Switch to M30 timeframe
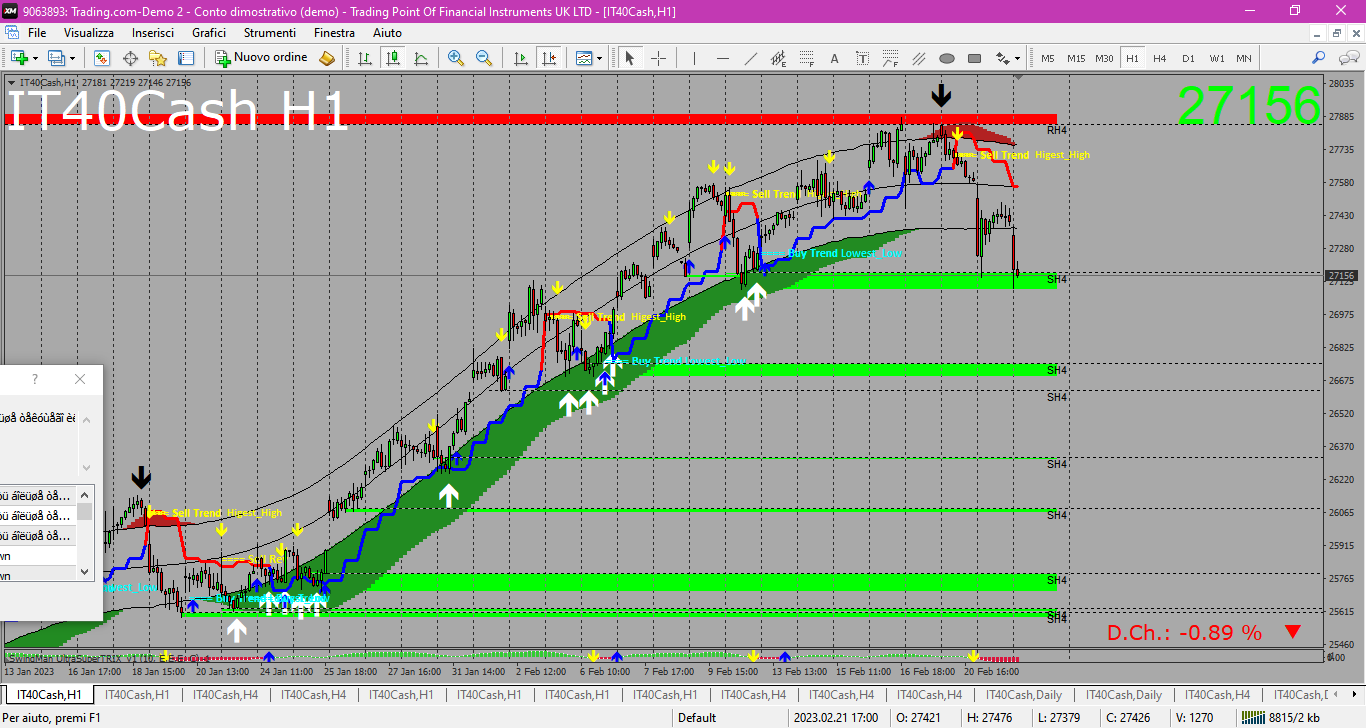 coord(1104,58)
